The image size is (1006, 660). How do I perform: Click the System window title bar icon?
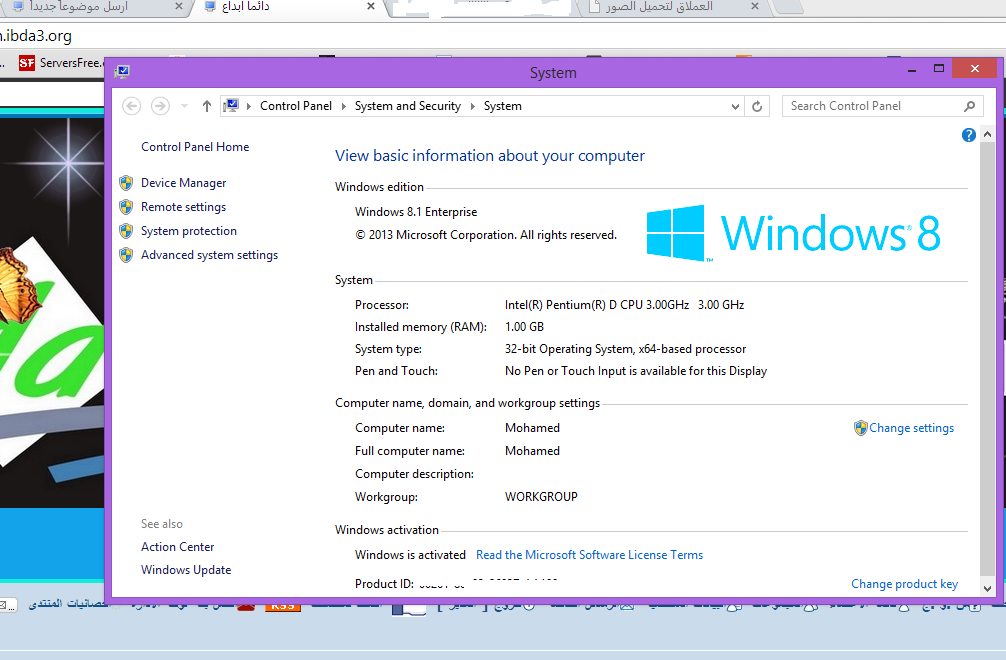coord(122,72)
